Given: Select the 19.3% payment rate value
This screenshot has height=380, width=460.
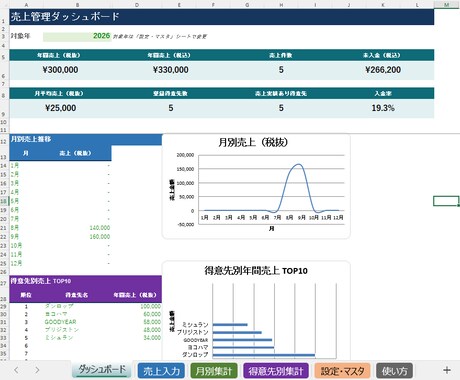Looking at the screenshot, I should tap(383, 108).
